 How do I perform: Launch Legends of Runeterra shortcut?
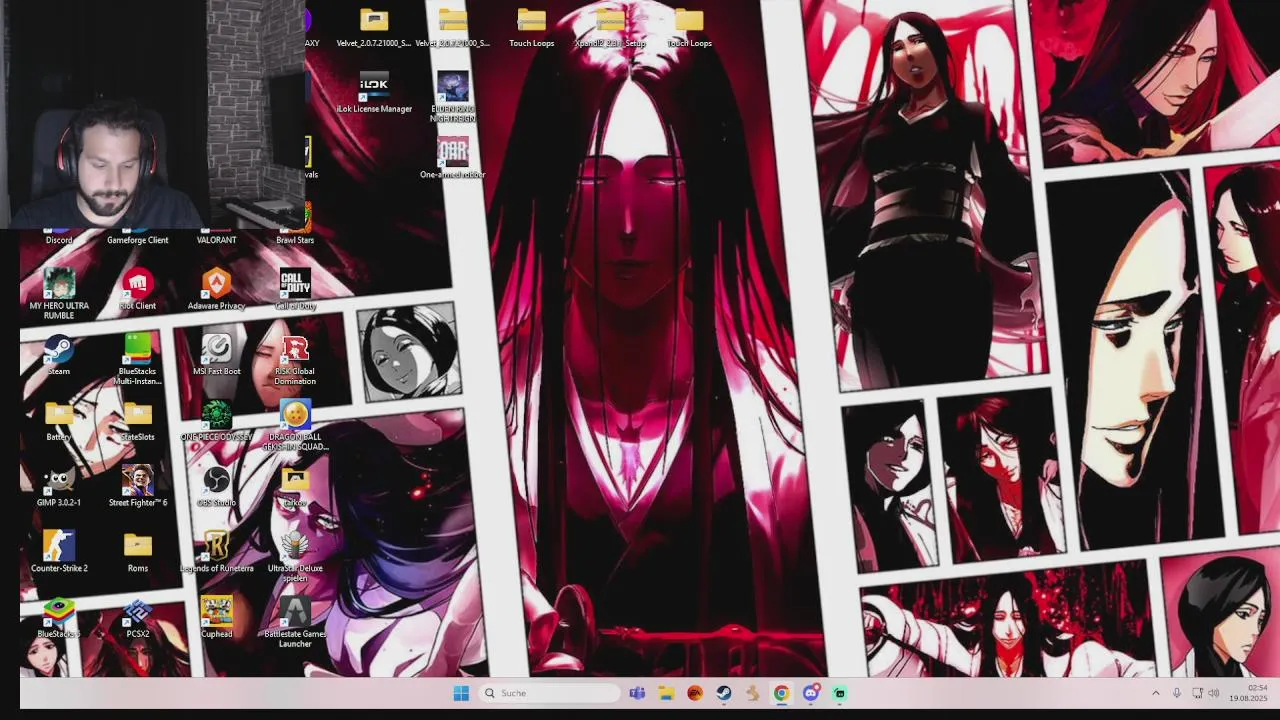pyautogui.click(x=216, y=552)
